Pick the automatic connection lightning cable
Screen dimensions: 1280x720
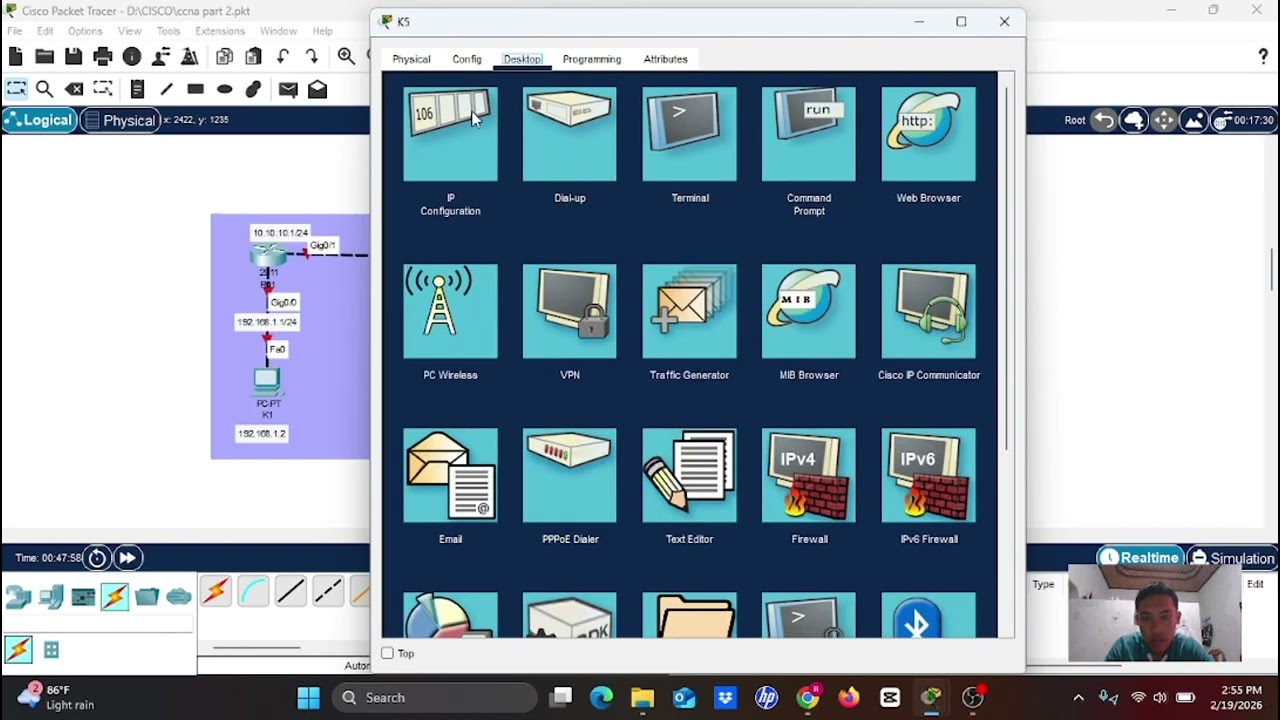(x=215, y=592)
